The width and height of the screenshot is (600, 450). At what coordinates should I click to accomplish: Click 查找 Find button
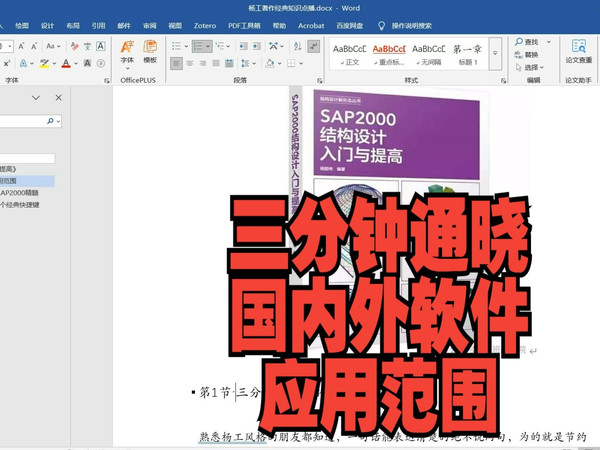coord(527,42)
